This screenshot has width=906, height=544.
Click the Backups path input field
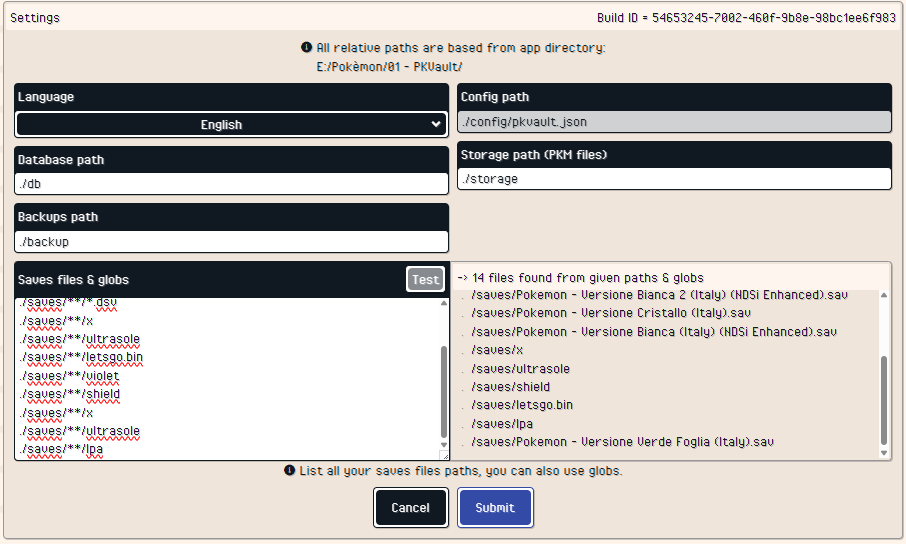pos(231,241)
